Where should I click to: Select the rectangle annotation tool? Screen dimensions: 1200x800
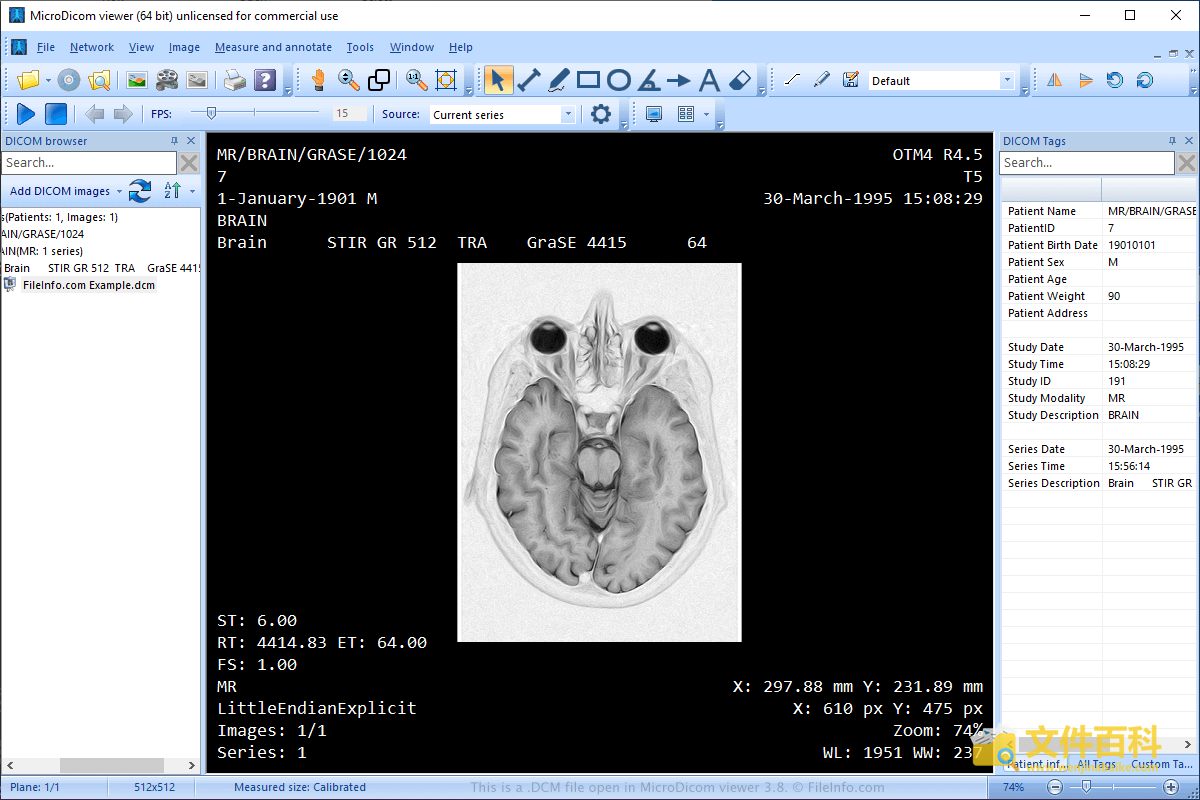point(589,80)
